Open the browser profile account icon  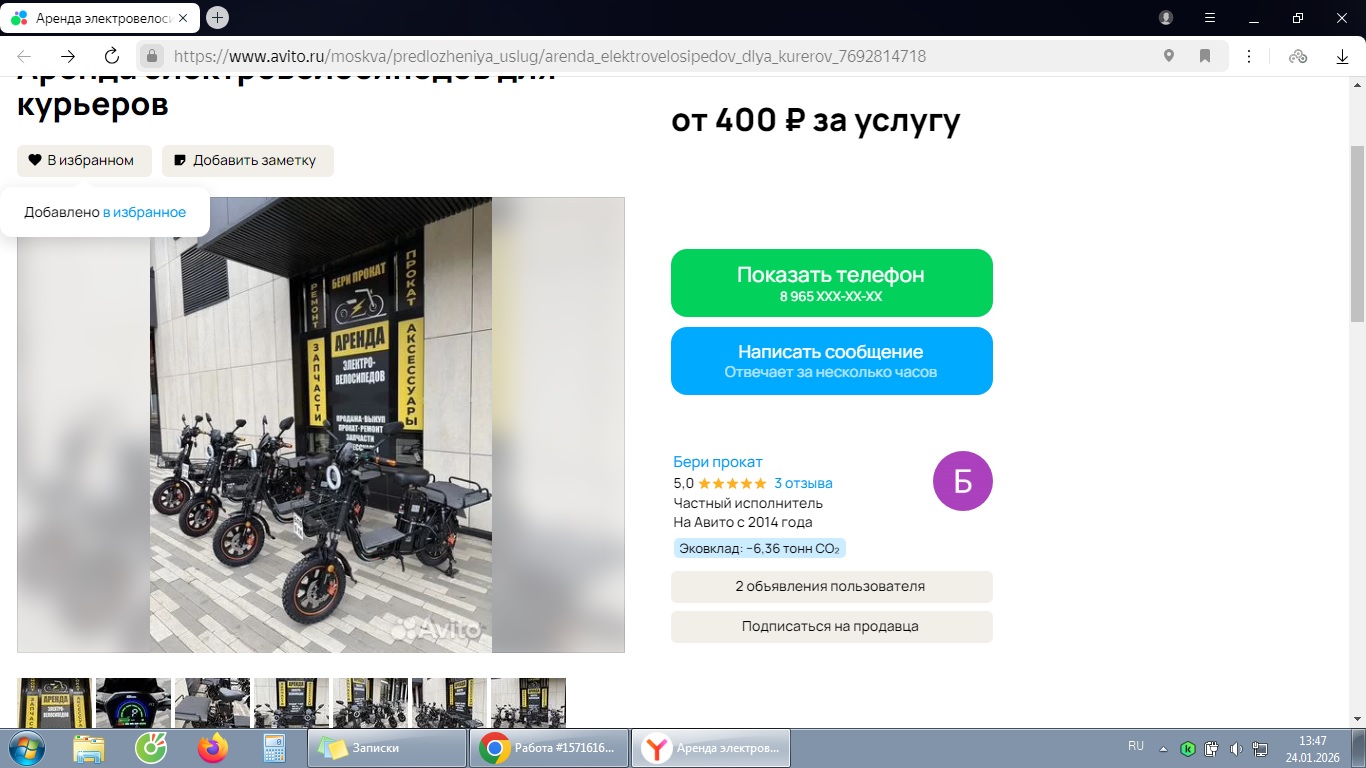pos(1166,18)
